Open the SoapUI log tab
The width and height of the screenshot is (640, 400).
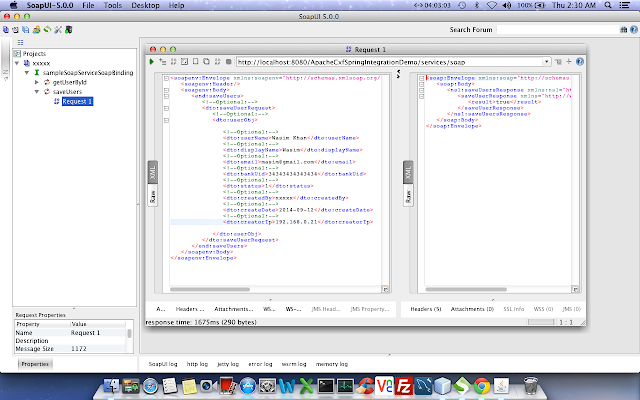163,364
